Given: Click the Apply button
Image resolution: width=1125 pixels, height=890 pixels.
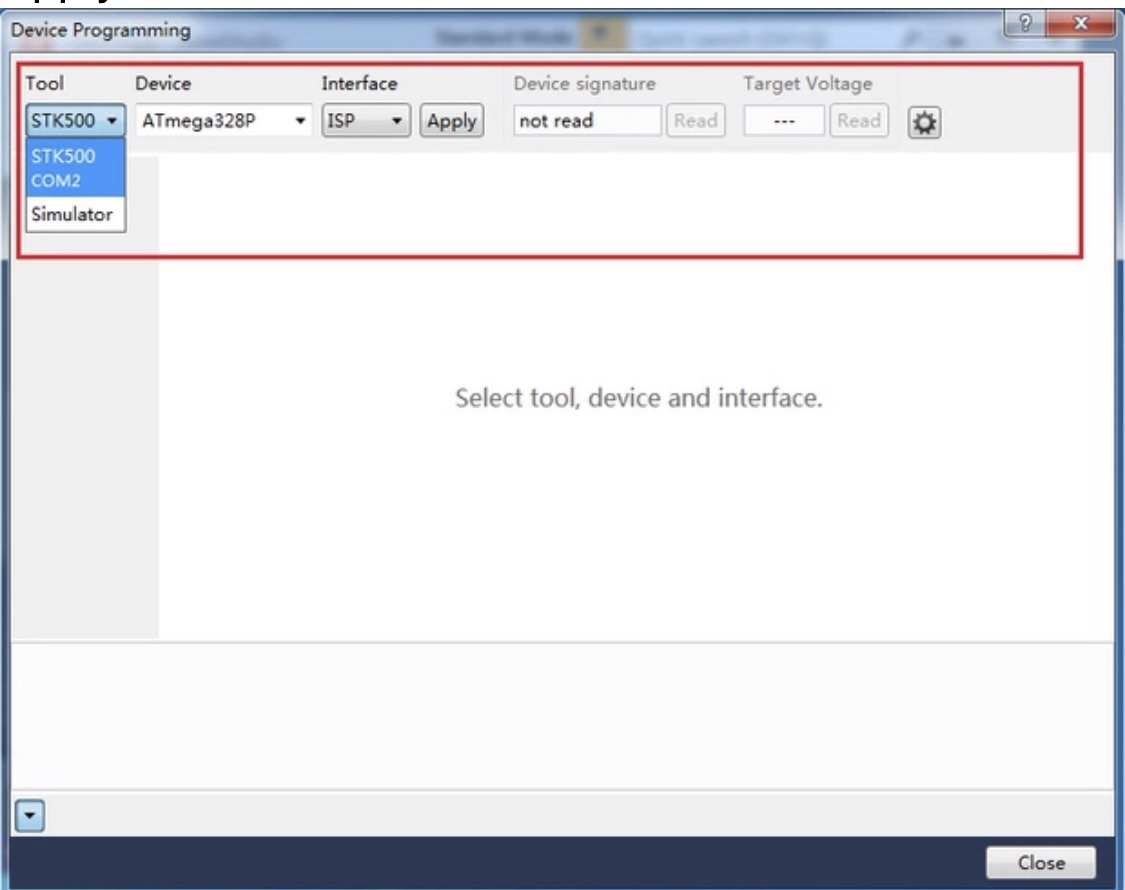Looking at the screenshot, I should pos(452,121).
